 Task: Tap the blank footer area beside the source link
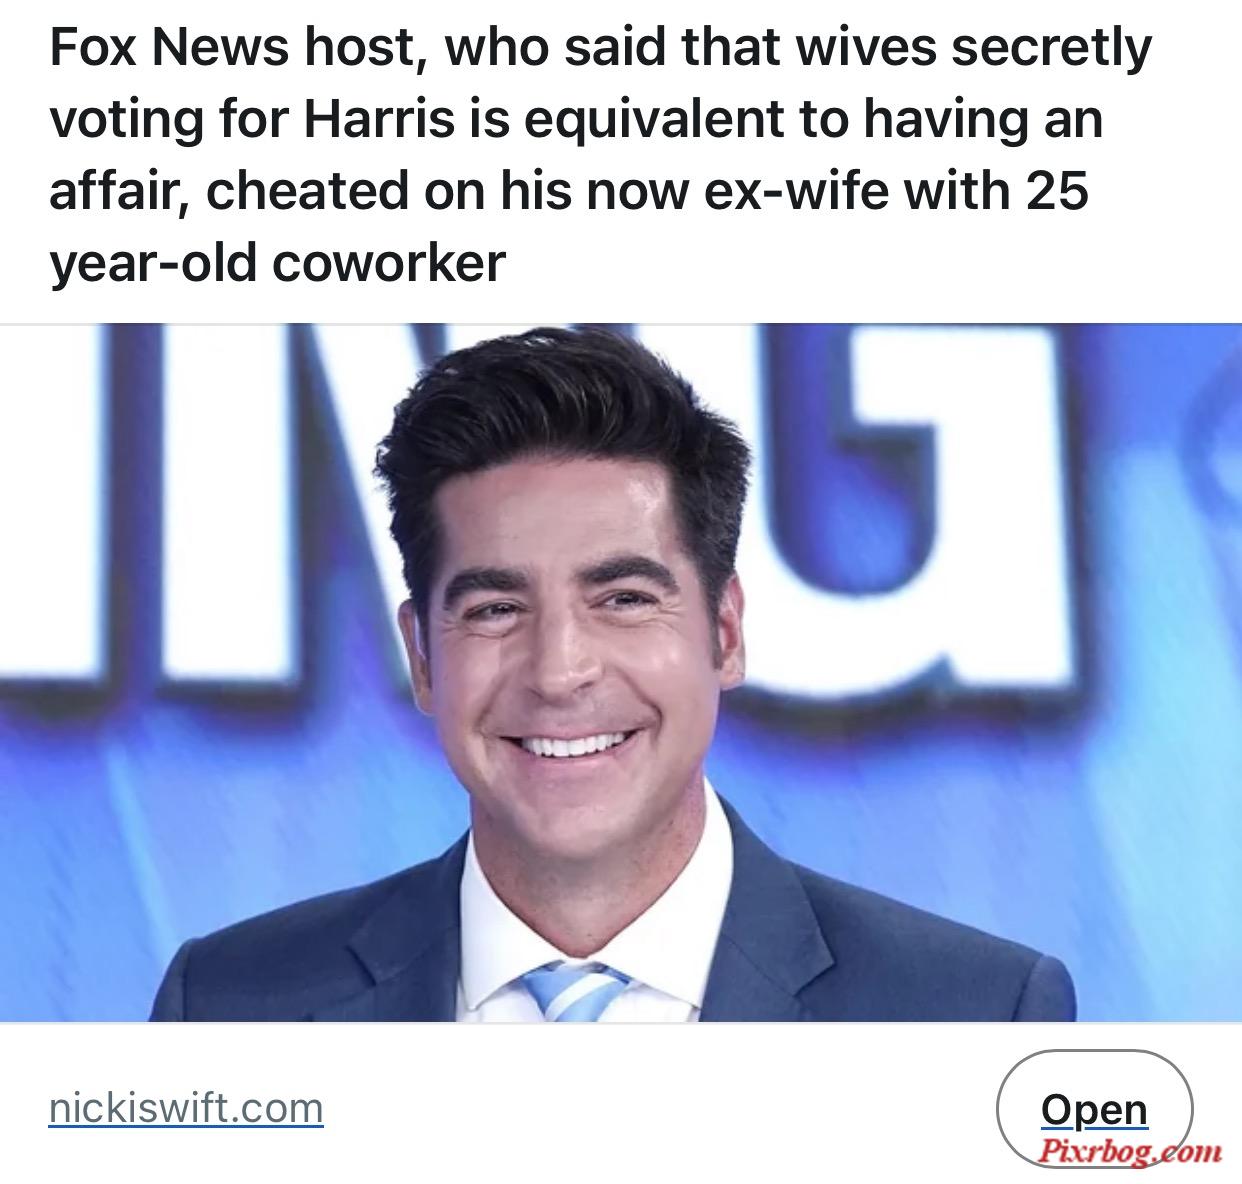coord(660,1107)
